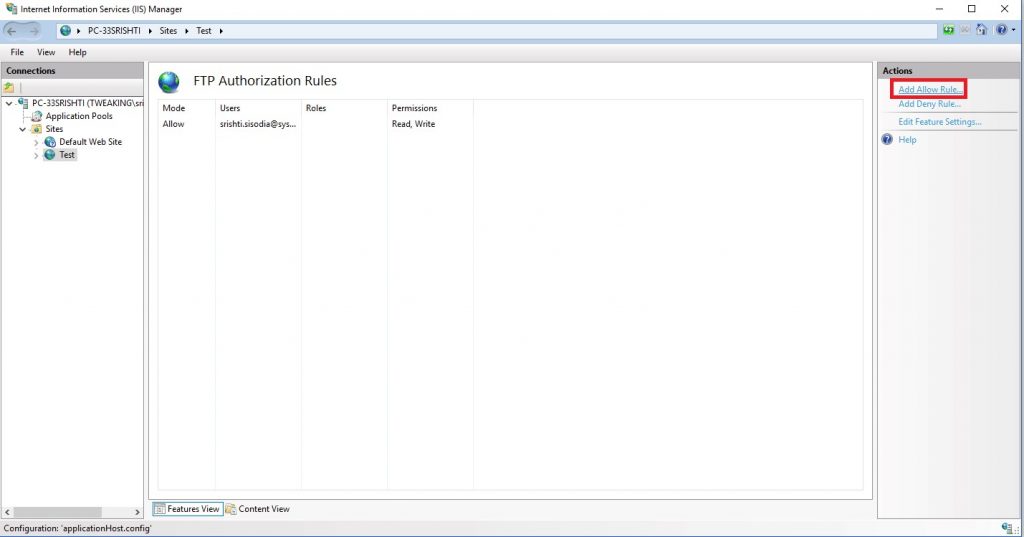Expand the Test site node
The width and height of the screenshot is (1024, 537).
pyautogui.click(x=36, y=155)
